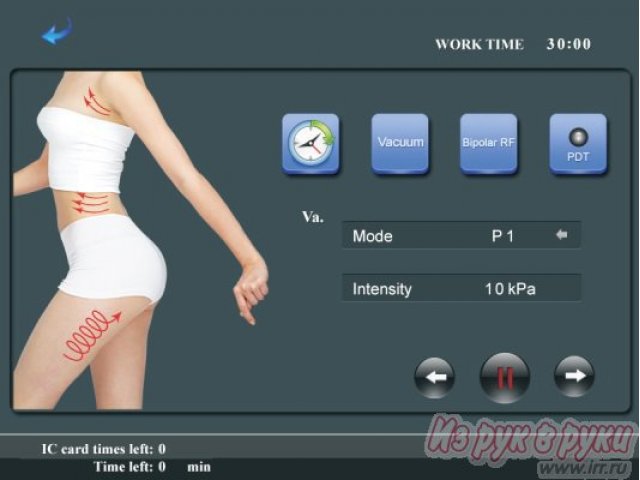The width and height of the screenshot is (640, 480).
Task: Click the Mode label
Action: click(x=373, y=236)
